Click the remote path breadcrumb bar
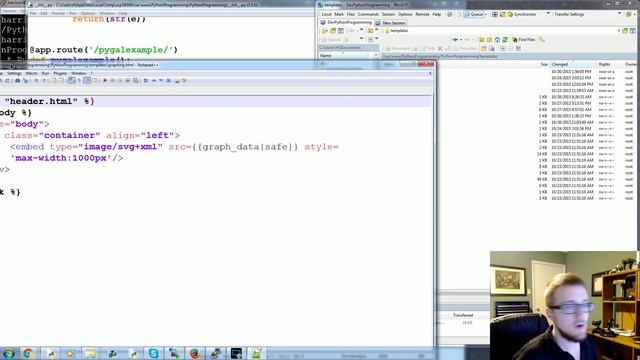 (x=510, y=56)
